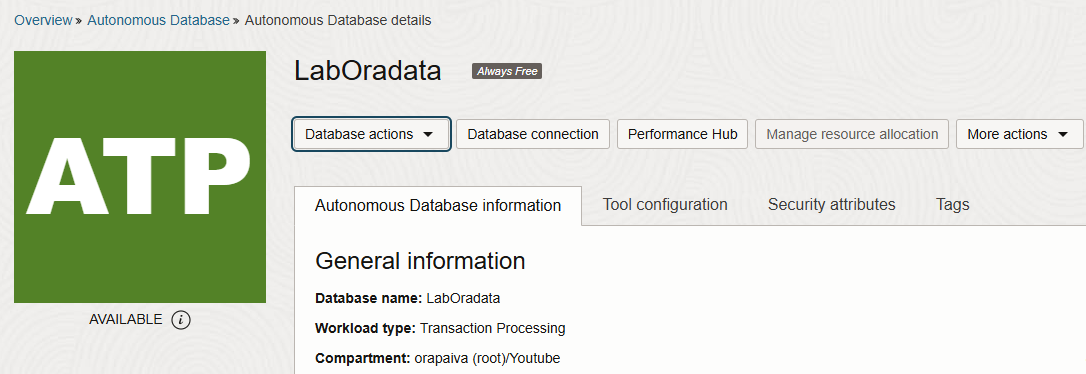The width and height of the screenshot is (1086, 374).
Task: Click the Workload type: Transaction Processing line
Action: tap(440, 328)
